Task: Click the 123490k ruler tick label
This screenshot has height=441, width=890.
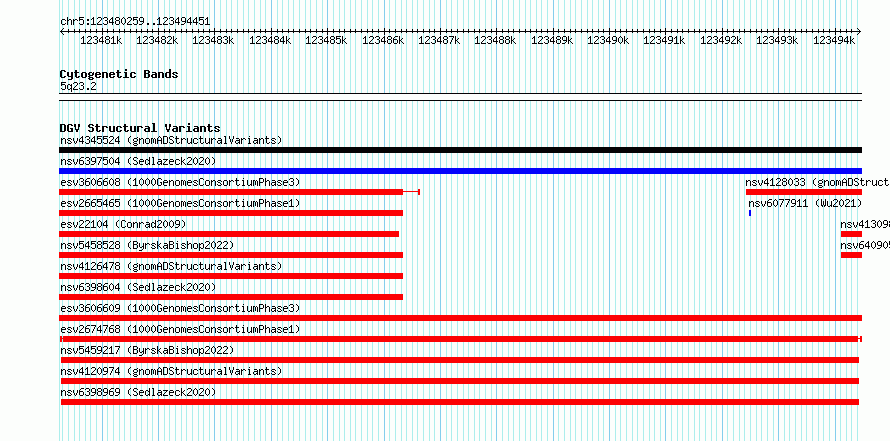Action: [608, 40]
